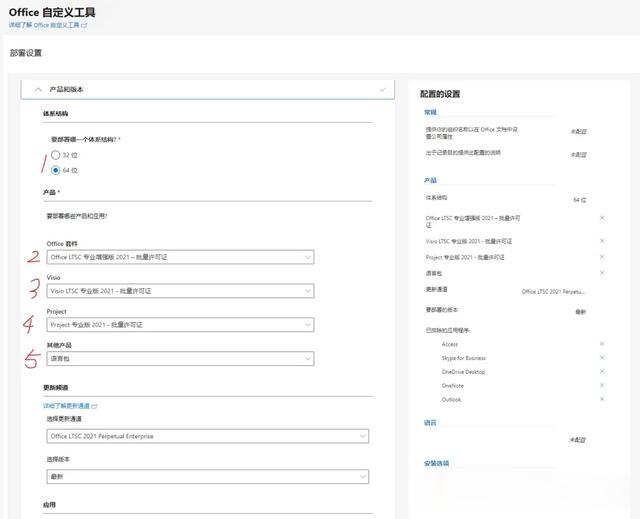Click the 产品和版本 section header title
Viewport: 640px width, 519px height.
click(x=66, y=89)
